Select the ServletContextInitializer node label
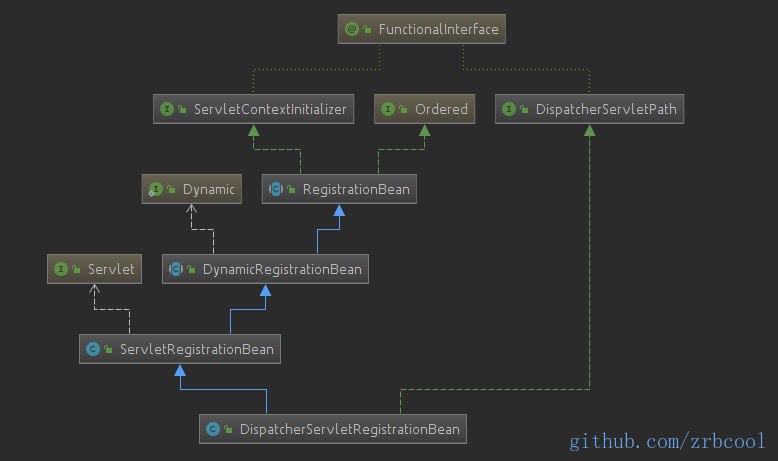 (x=270, y=109)
